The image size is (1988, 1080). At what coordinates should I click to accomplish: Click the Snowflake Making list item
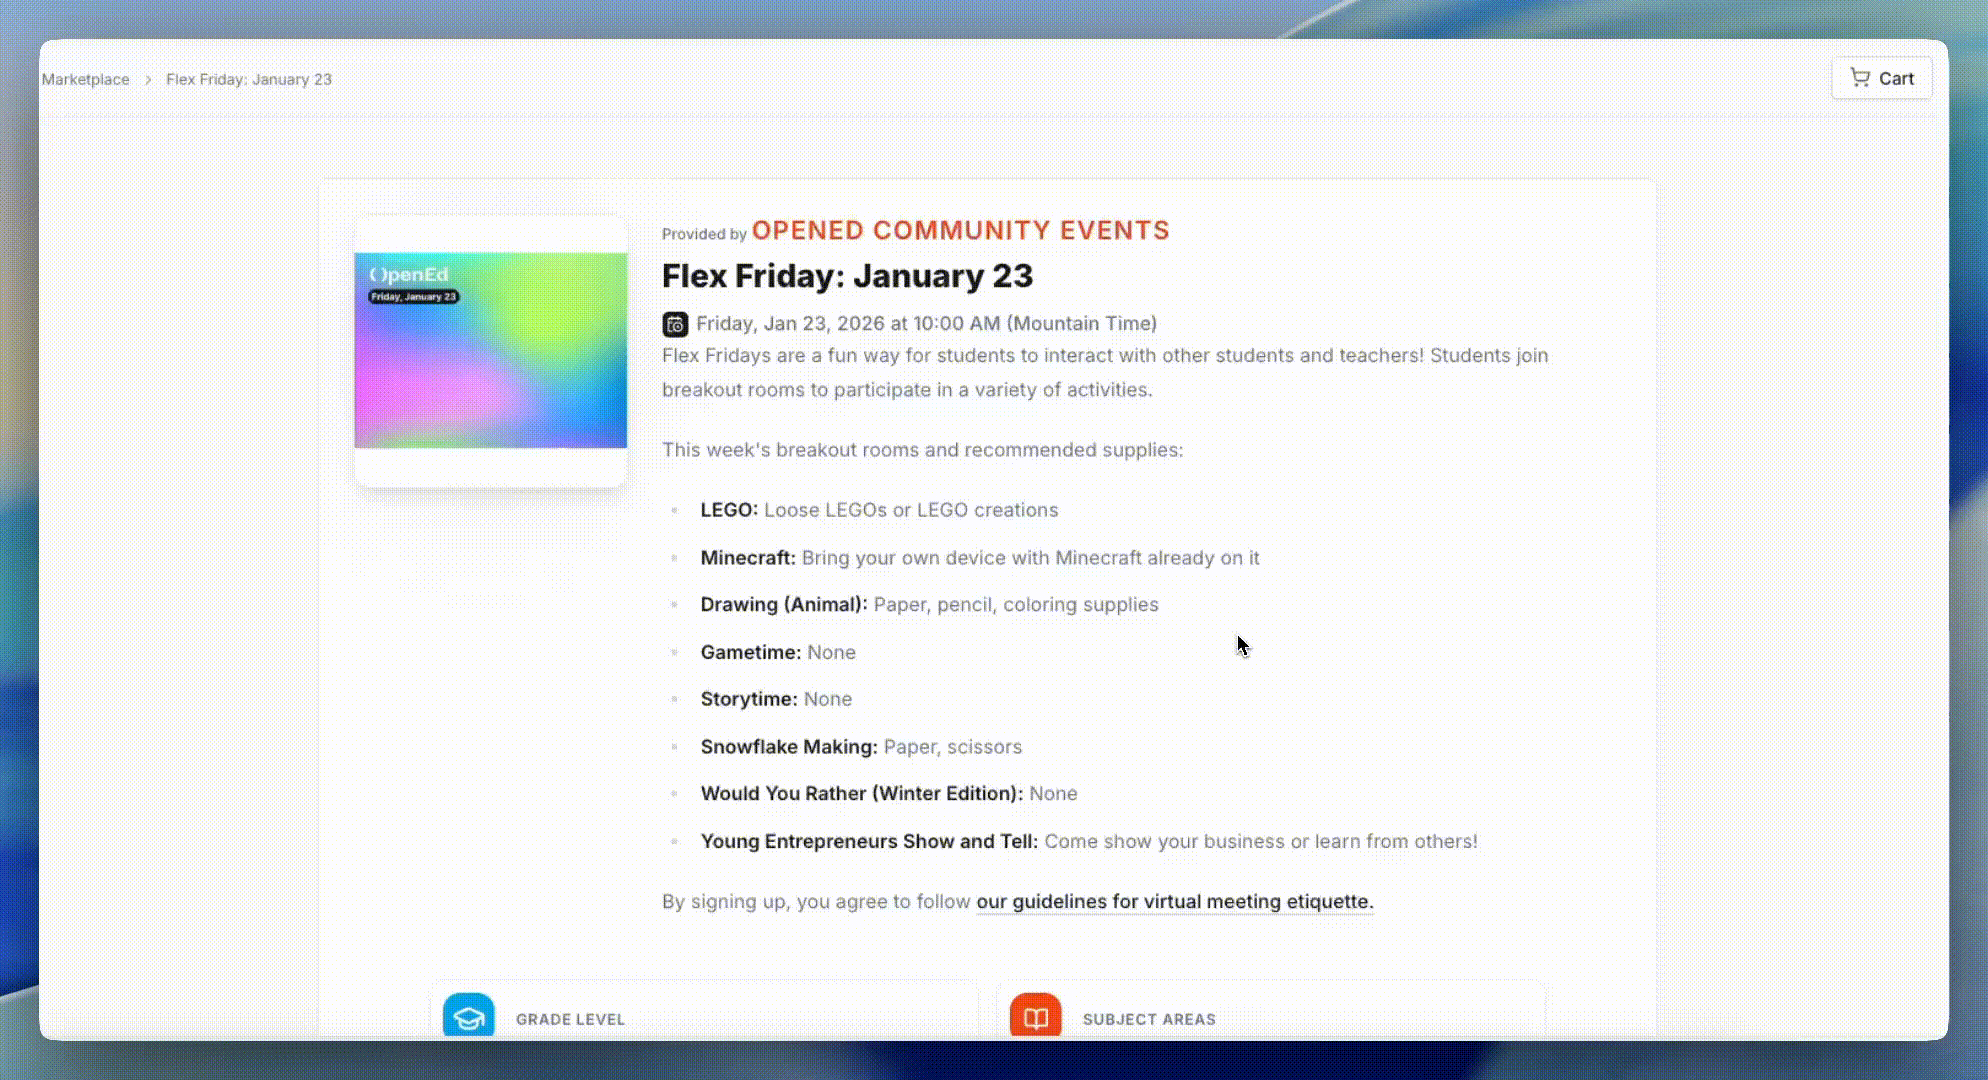coord(860,747)
